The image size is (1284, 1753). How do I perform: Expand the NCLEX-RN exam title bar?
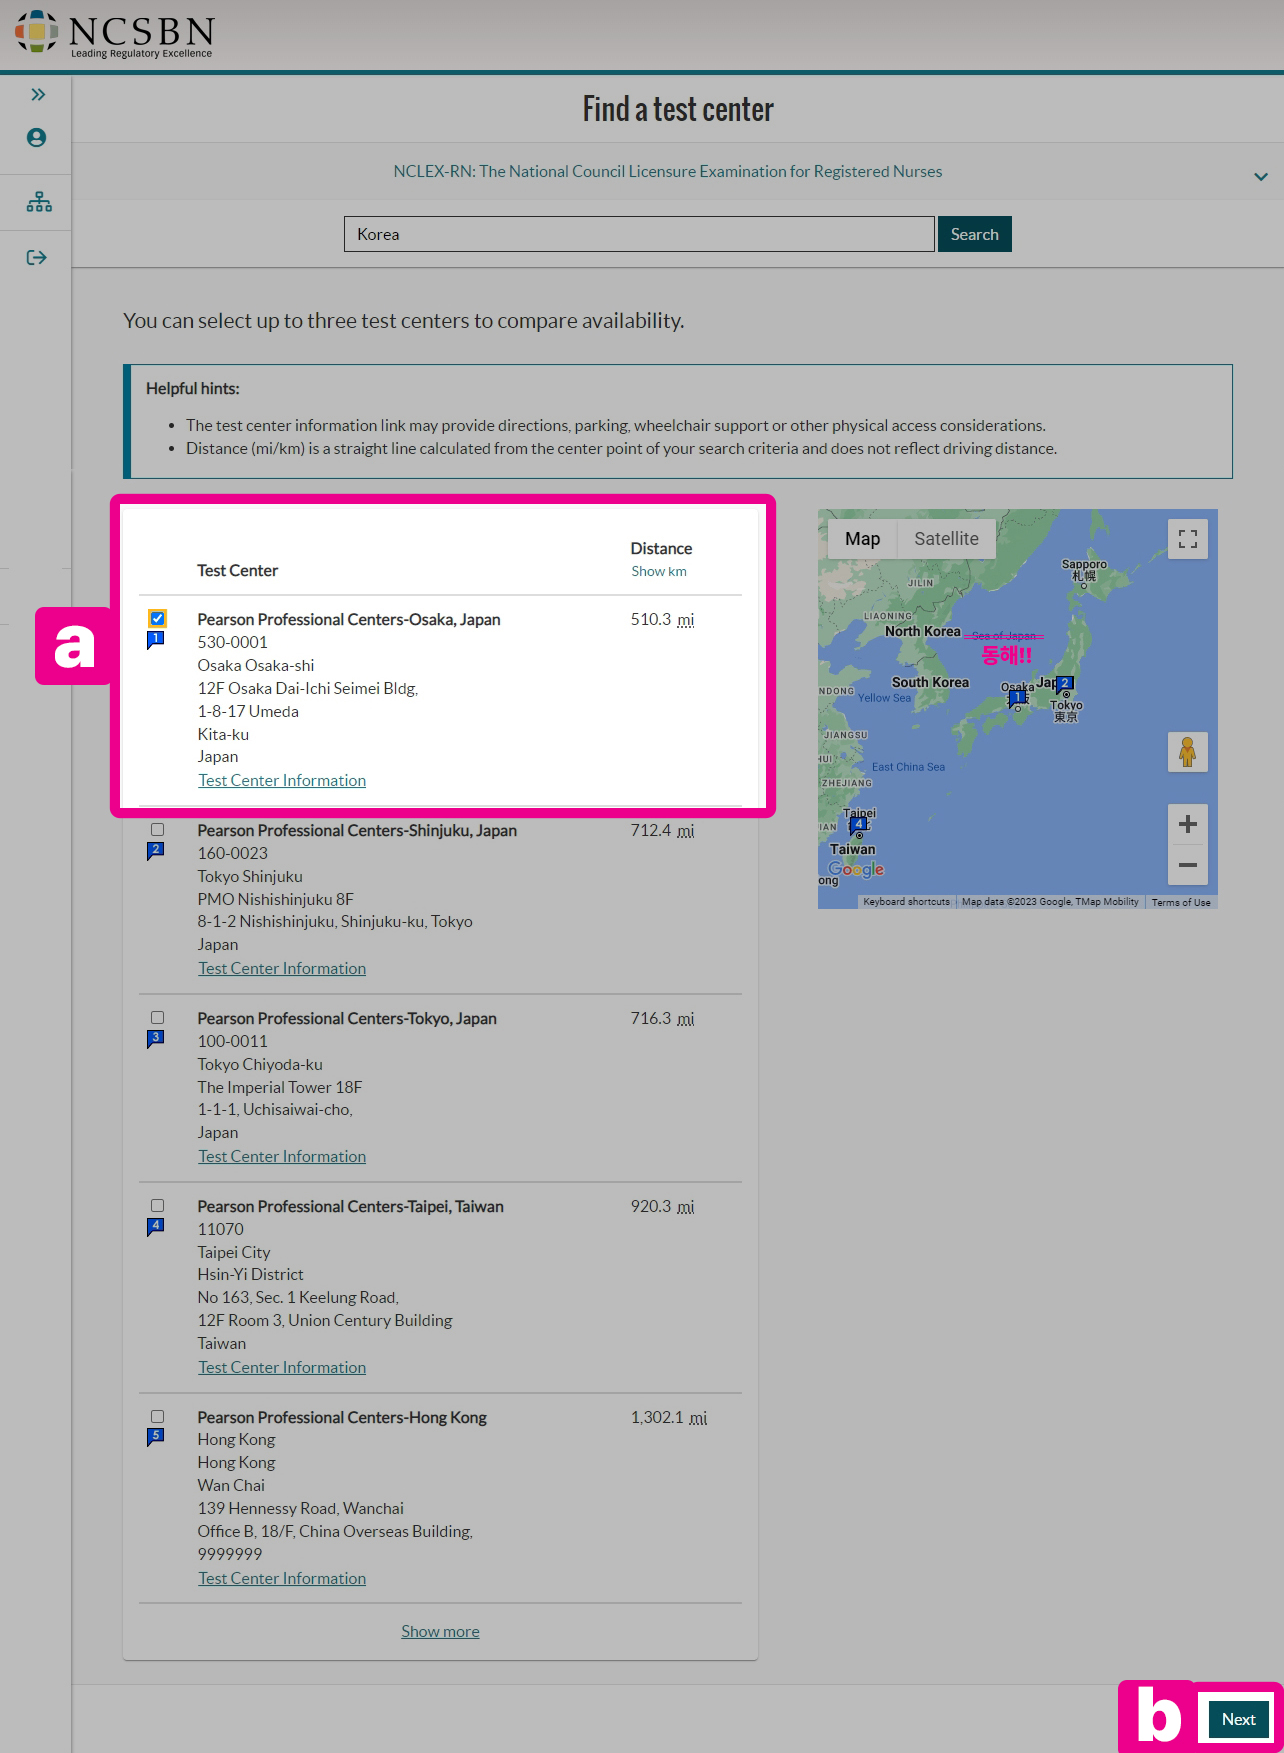(x=678, y=171)
